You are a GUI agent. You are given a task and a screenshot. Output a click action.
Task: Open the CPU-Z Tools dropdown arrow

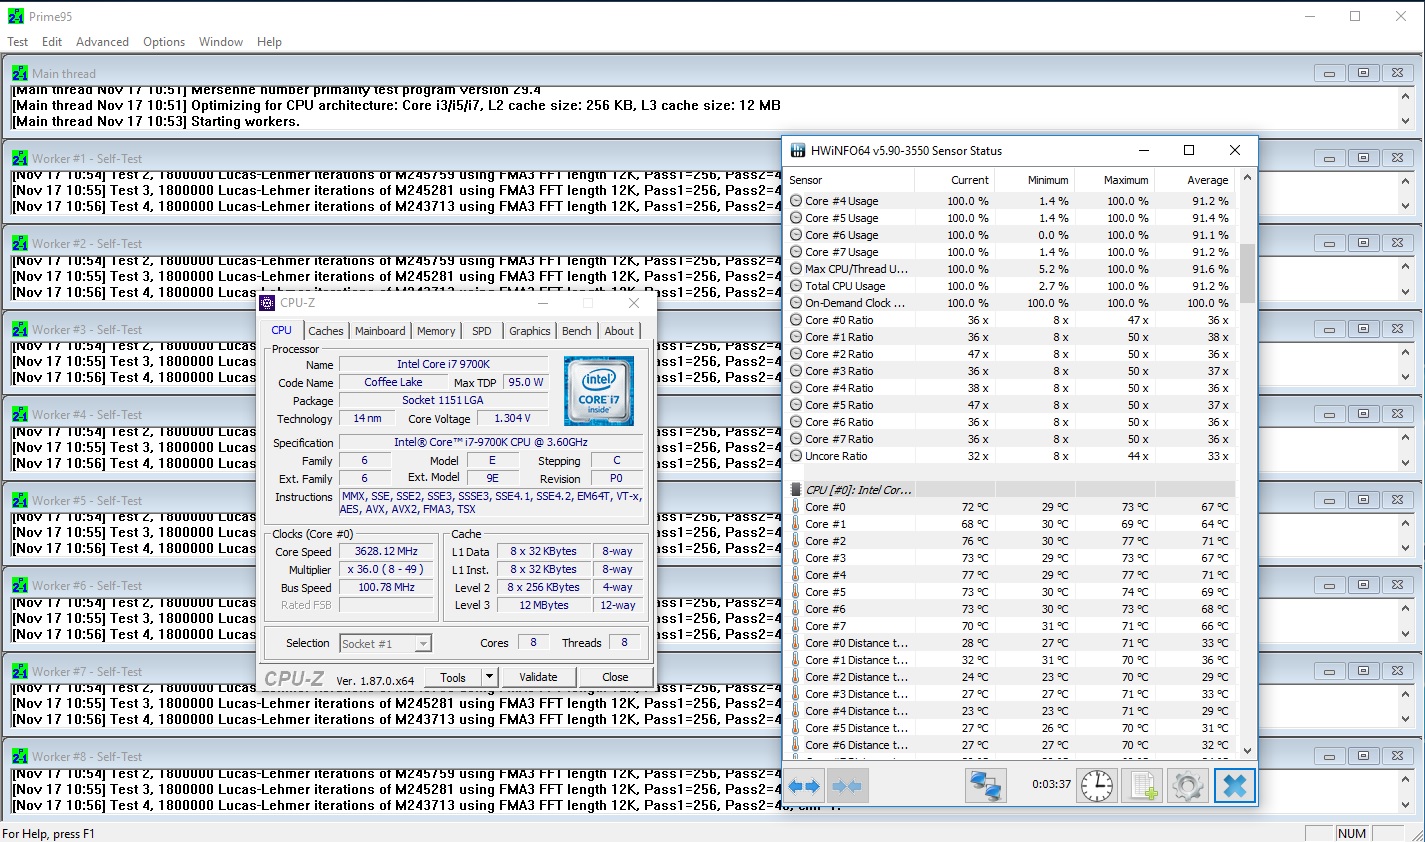click(489, 677)
